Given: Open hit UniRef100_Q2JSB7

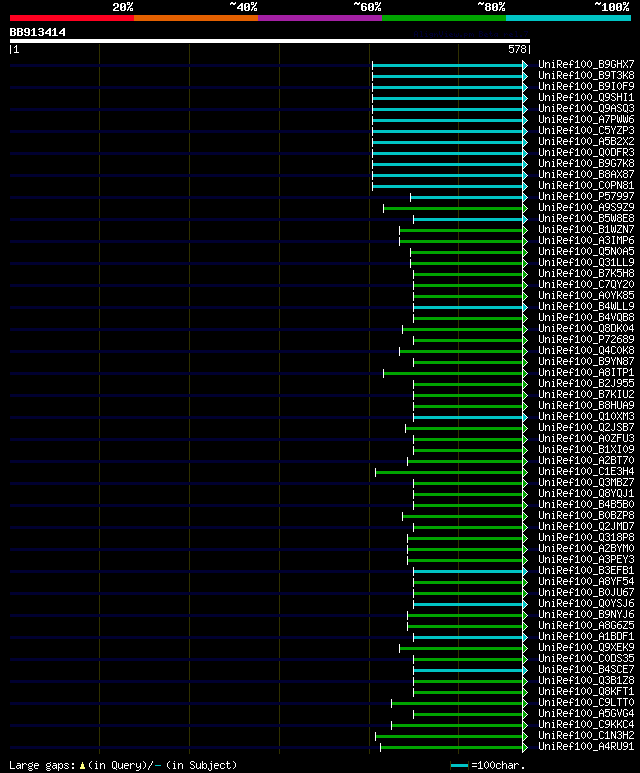Looking at the screenshot, I should (586, 428).
